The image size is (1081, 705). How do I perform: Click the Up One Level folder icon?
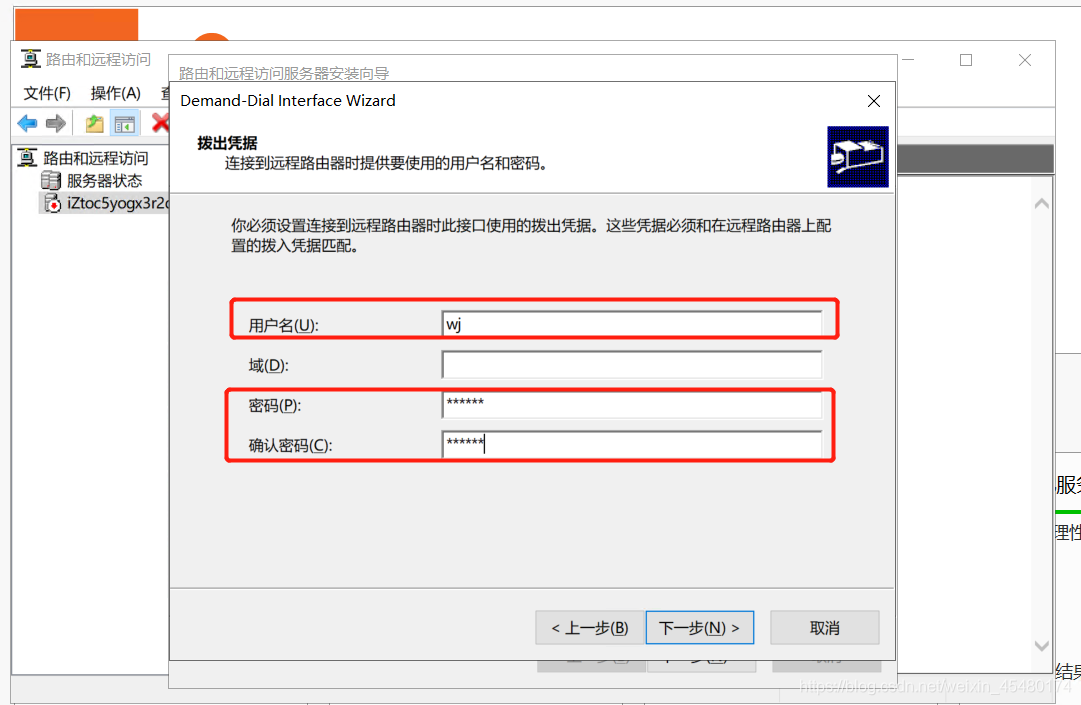tap(94, 124)
